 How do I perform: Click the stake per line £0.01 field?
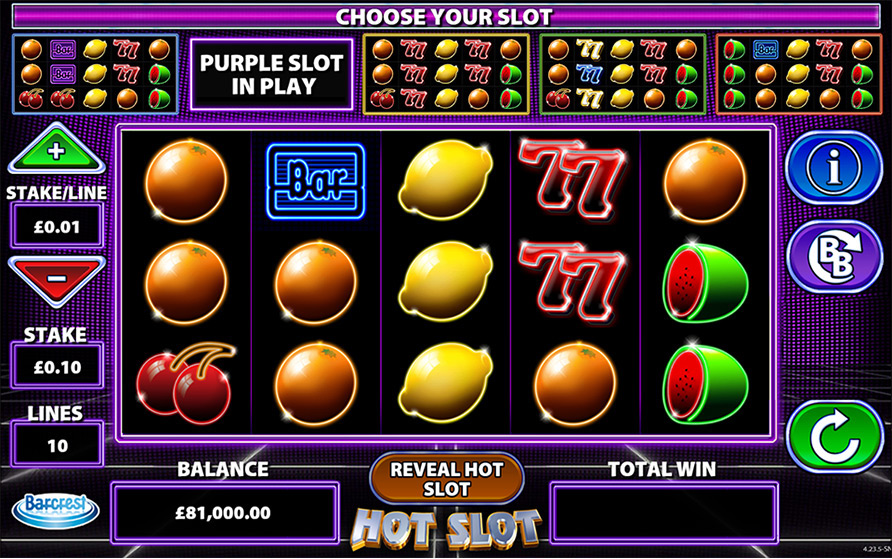click(x=57, y=226)
